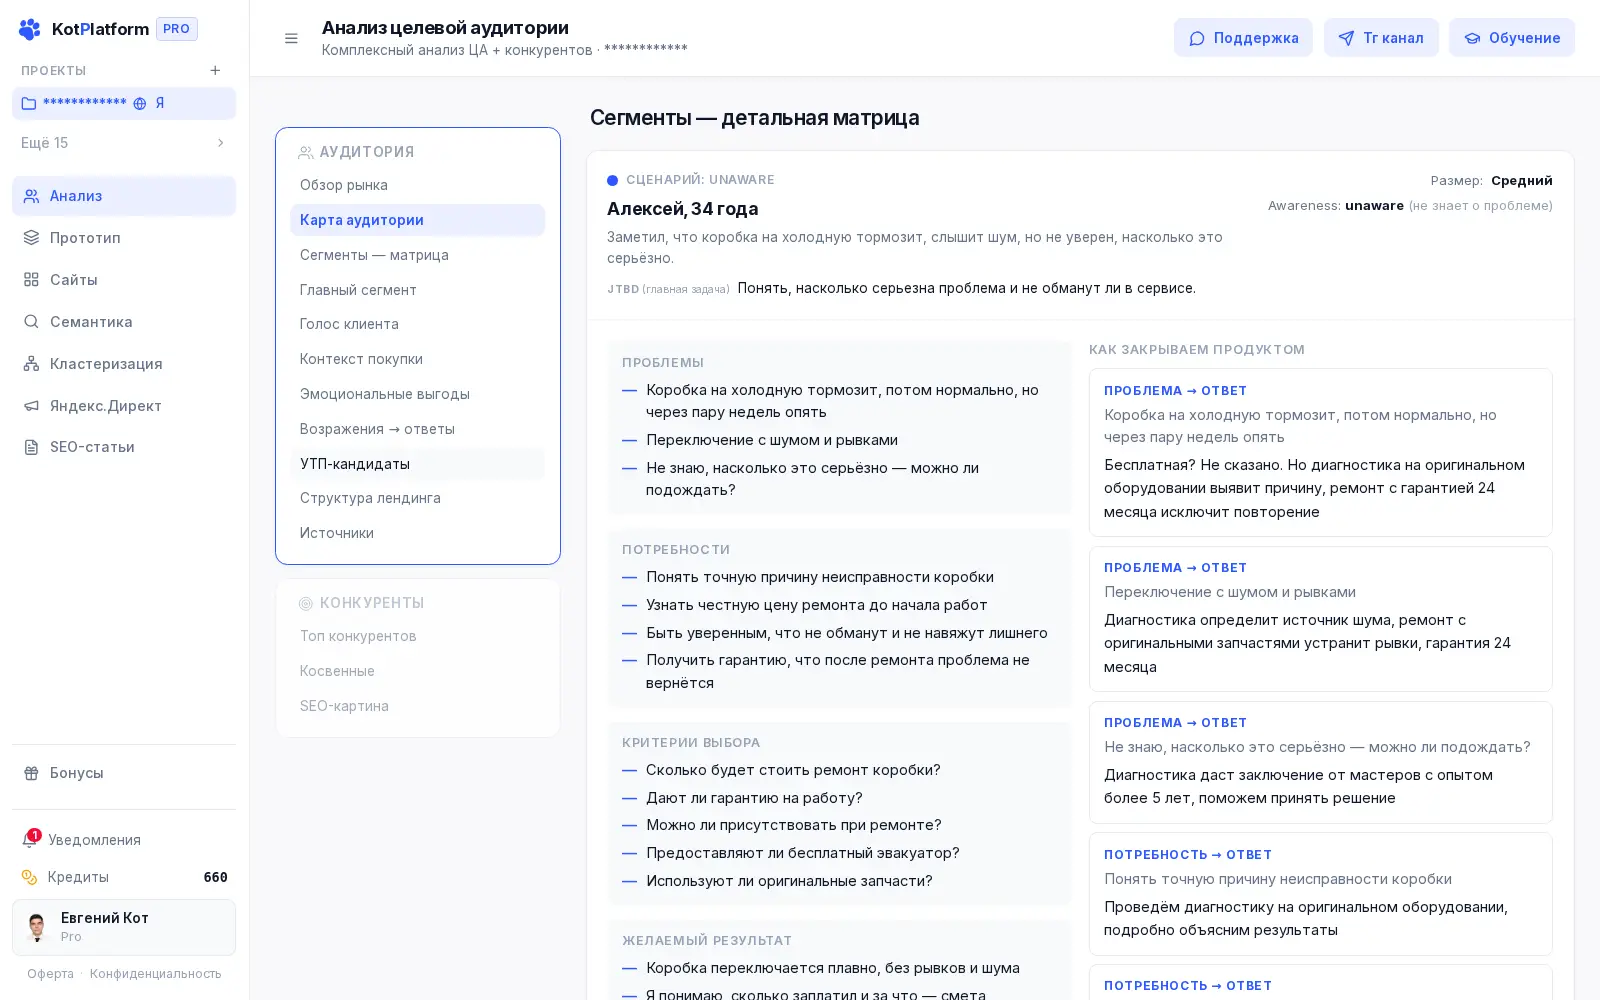Click size value 'Средний'
Image resolution: width=1600 pixels, height=1000 pixels.
pos(1522,180)
